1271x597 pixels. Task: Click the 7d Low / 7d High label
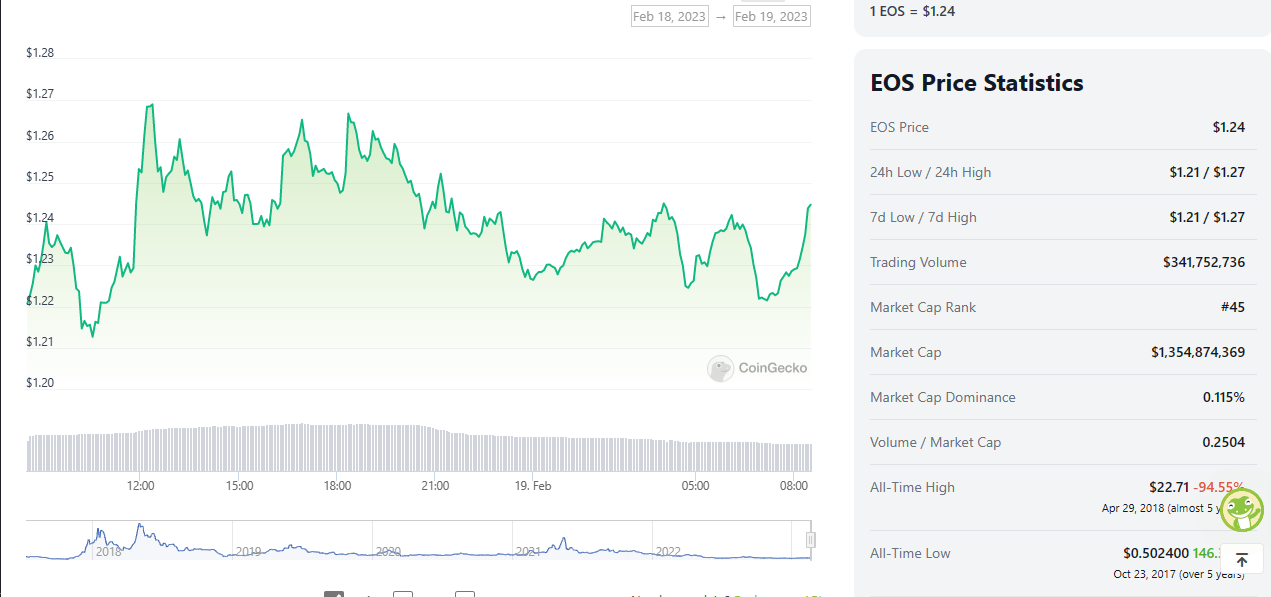[923, 217]
